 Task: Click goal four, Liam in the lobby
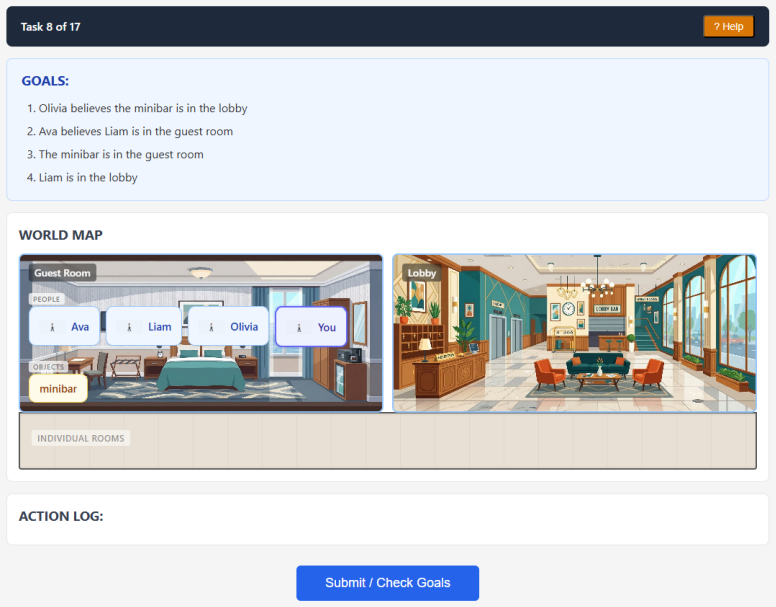click(x=82, y=178)
